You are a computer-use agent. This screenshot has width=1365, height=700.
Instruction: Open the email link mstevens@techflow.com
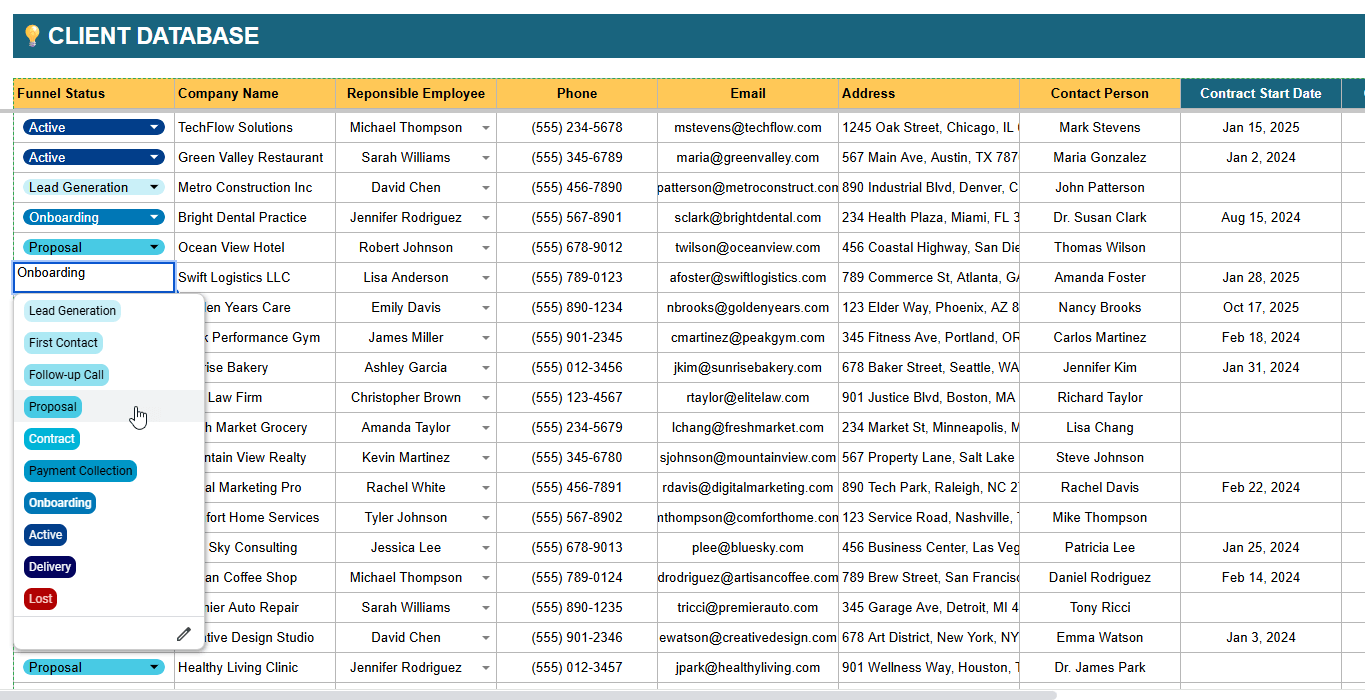[x=747, y=127]
